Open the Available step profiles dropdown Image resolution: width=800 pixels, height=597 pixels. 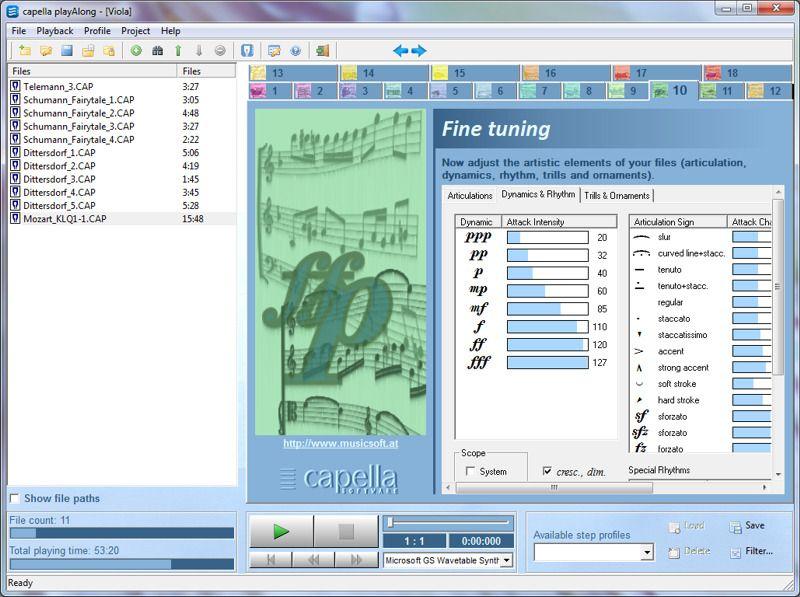pos(646,553)
